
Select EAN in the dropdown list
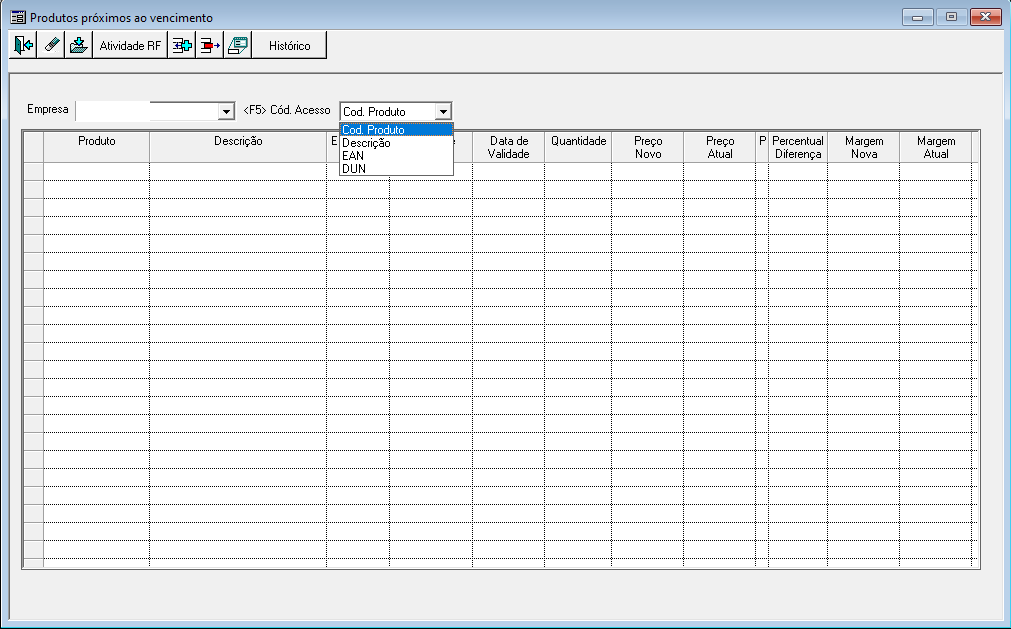(x=397, y=155)
